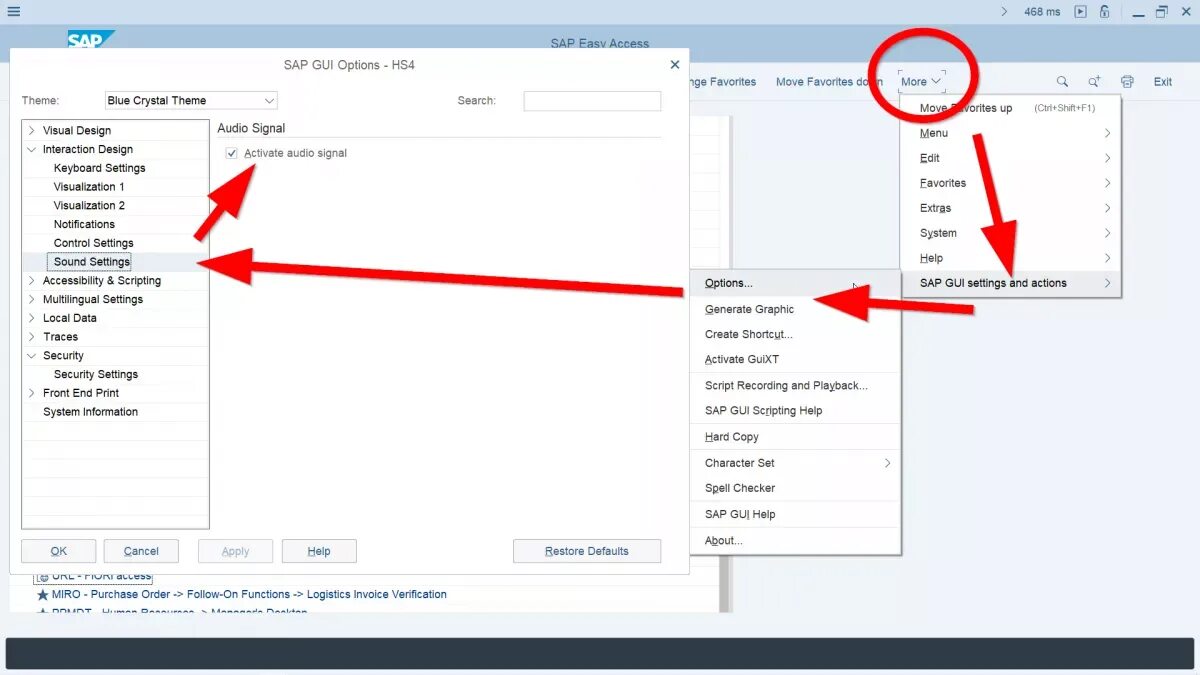The image size is (1200, 675).
Task: Click the SAP logo
Action: (x=90, y=39)
